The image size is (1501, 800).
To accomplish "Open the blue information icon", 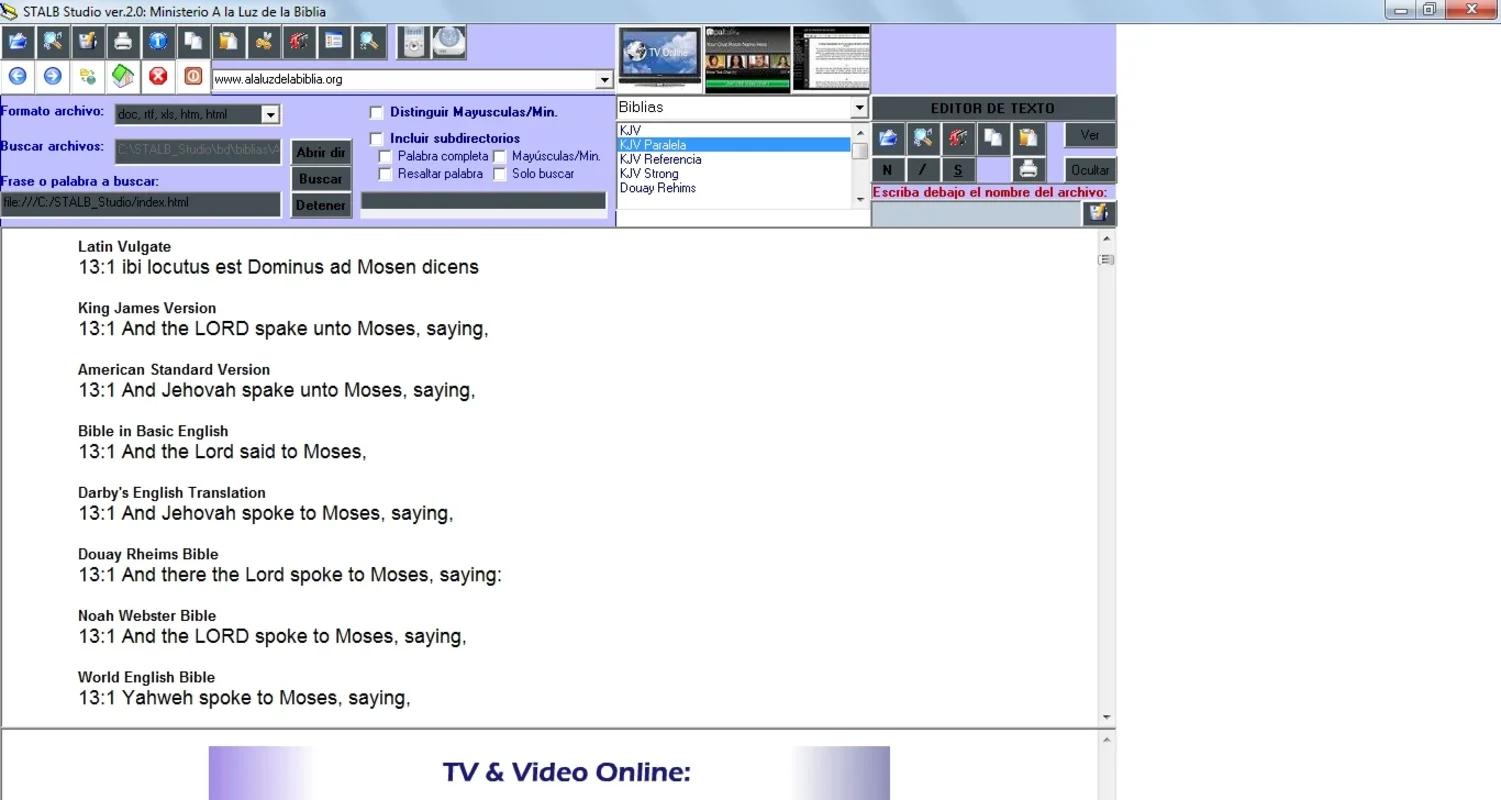I will pyautogui.click(x=157, y=42).
